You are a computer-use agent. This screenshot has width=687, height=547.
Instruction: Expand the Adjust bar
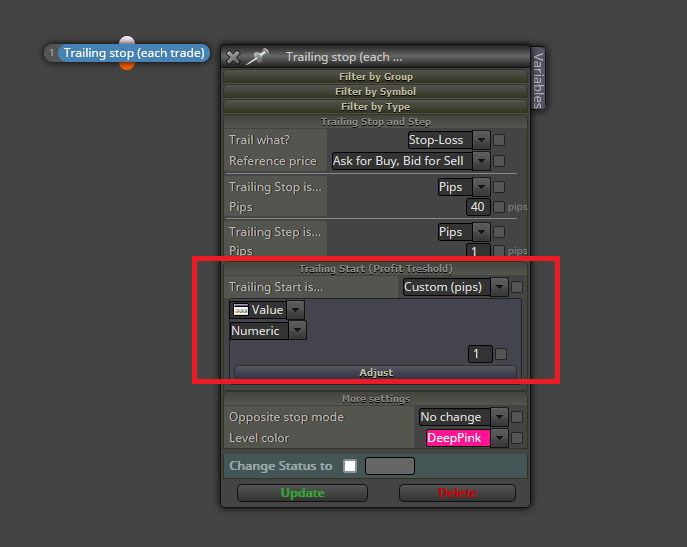(x=375, y=373)
